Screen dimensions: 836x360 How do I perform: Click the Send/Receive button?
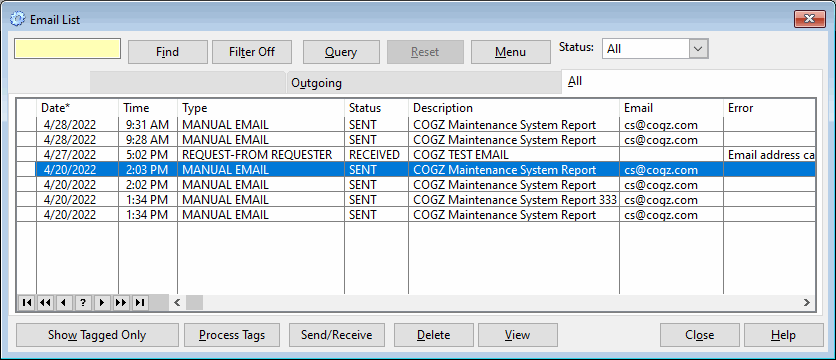coord(336,335)
